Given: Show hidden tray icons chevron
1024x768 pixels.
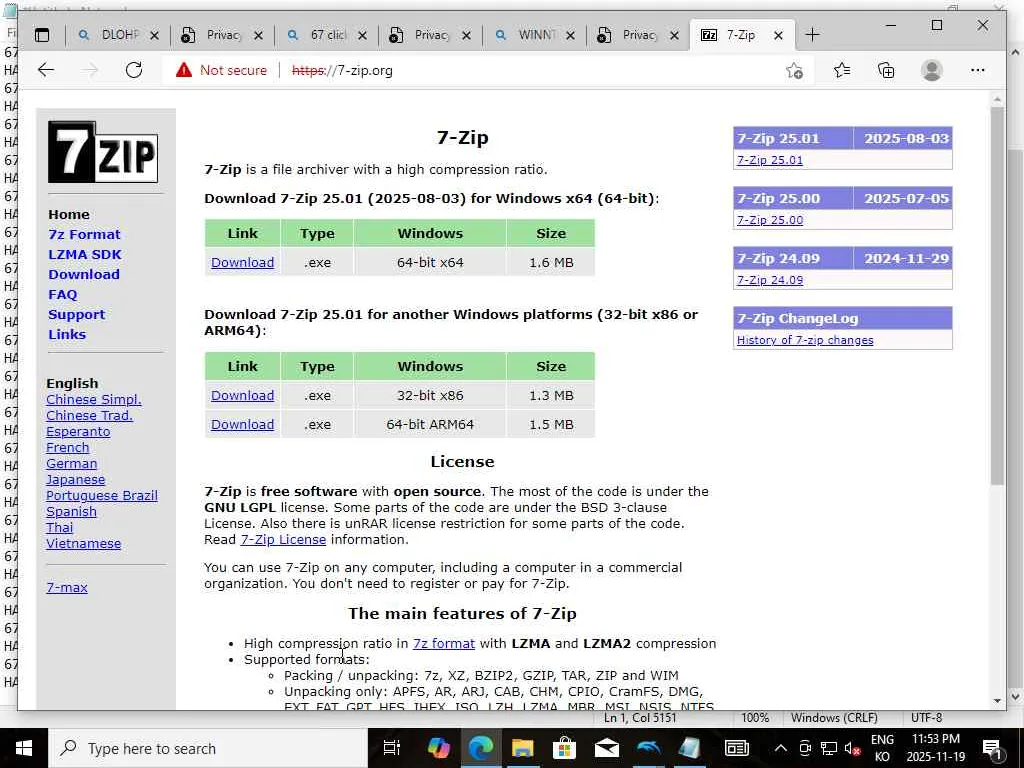Looking at the screenshot, I should point(780,748).
